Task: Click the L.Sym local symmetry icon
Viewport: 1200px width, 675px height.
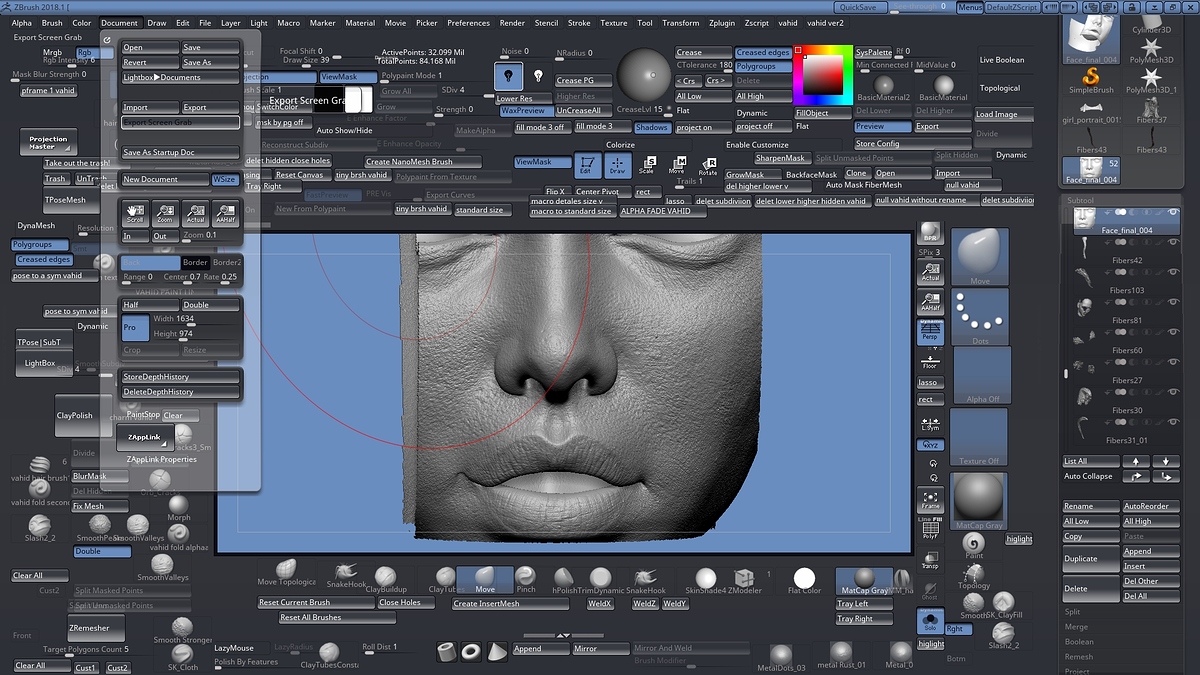Action: pos(930,424)
